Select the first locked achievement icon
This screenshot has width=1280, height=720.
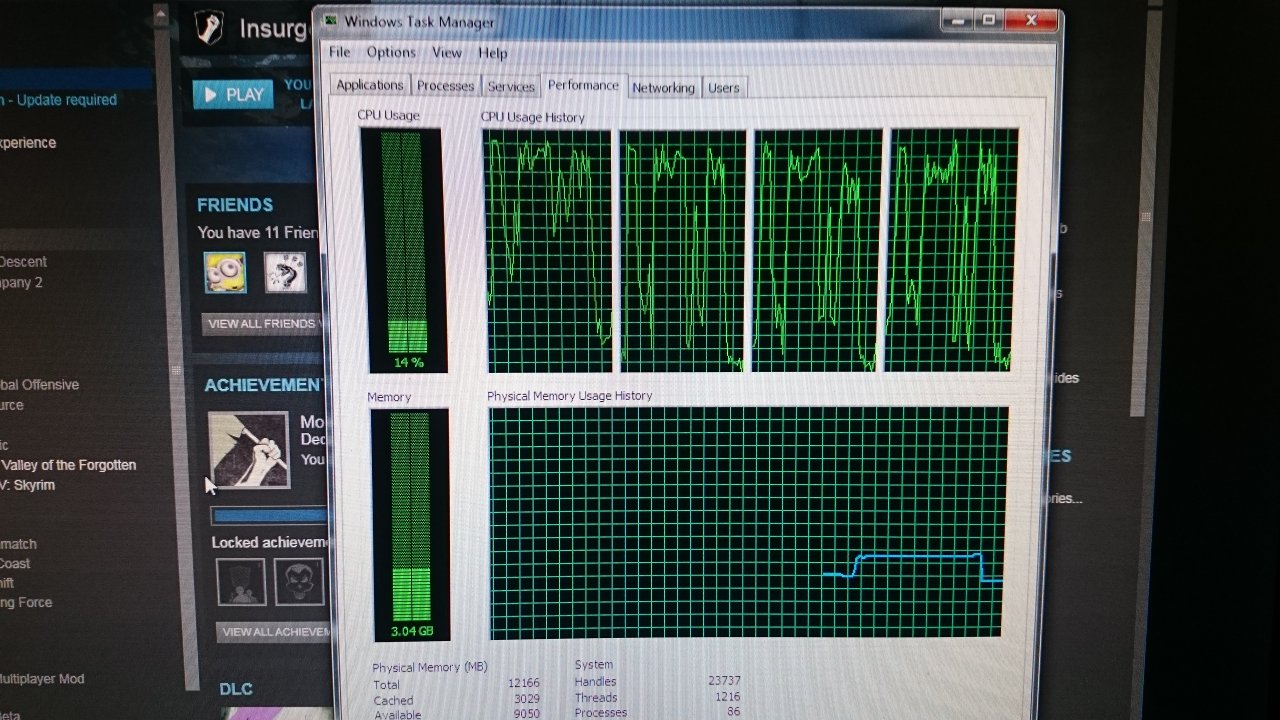point(241,582)
